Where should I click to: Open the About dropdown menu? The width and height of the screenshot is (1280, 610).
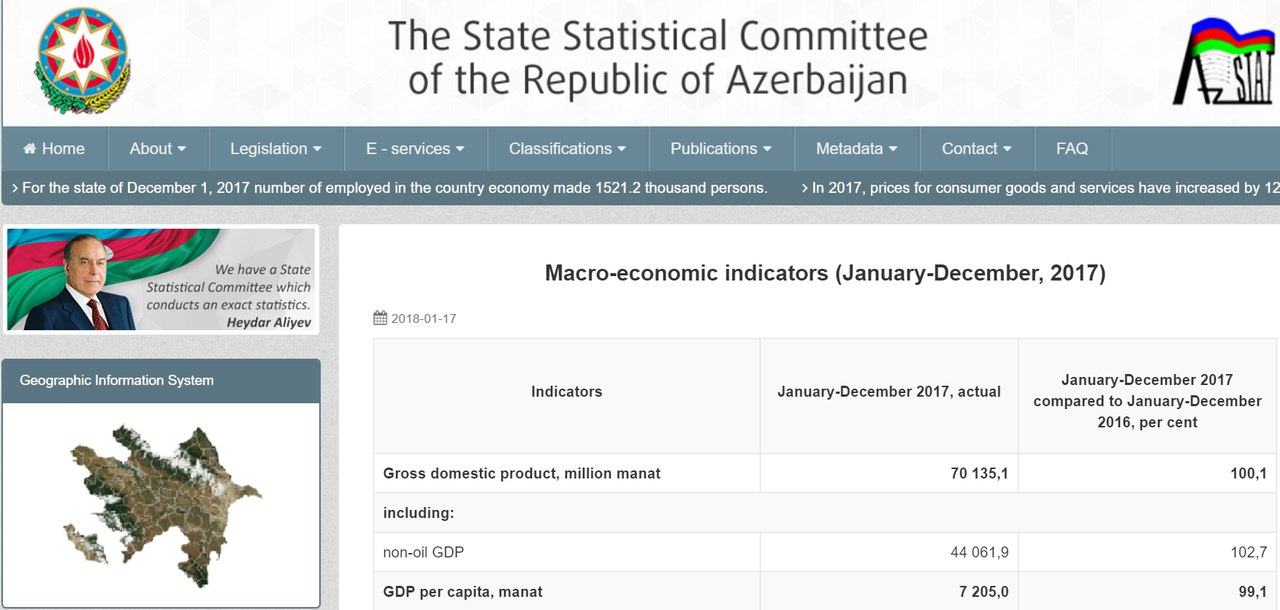click(x=158, y=149)
